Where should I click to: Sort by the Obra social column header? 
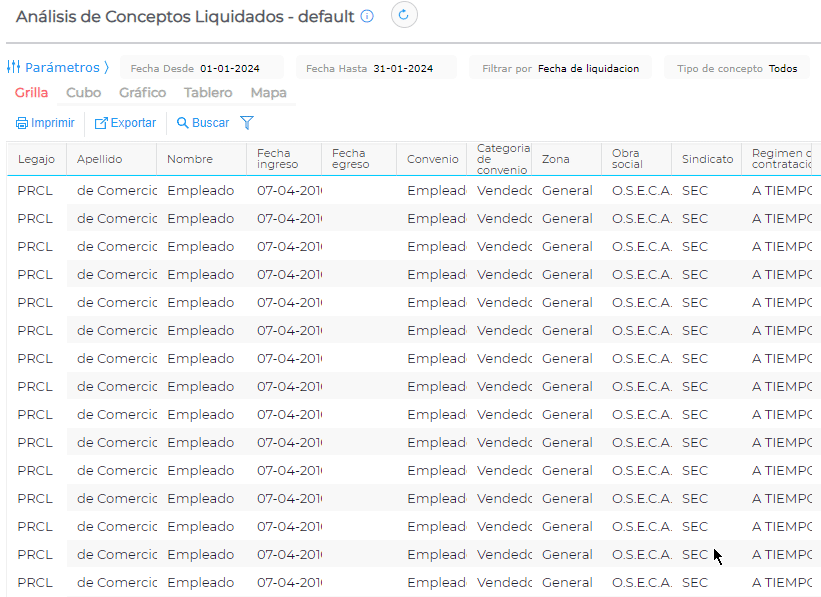(637, 159)
